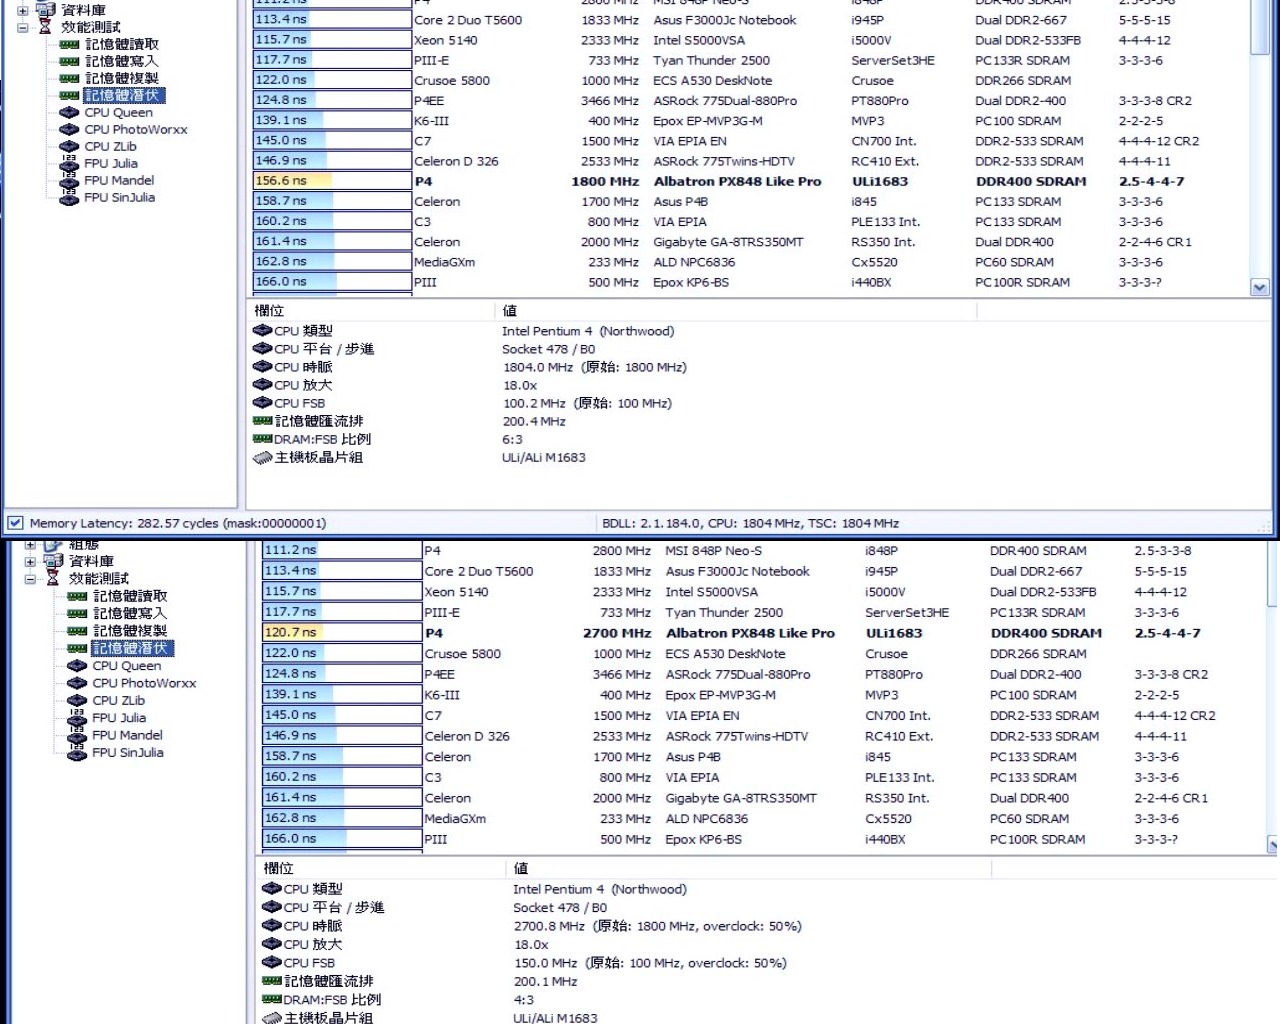
Task: Open CPU ZLib benchmark in the lower window
Action: pos(118,700)
